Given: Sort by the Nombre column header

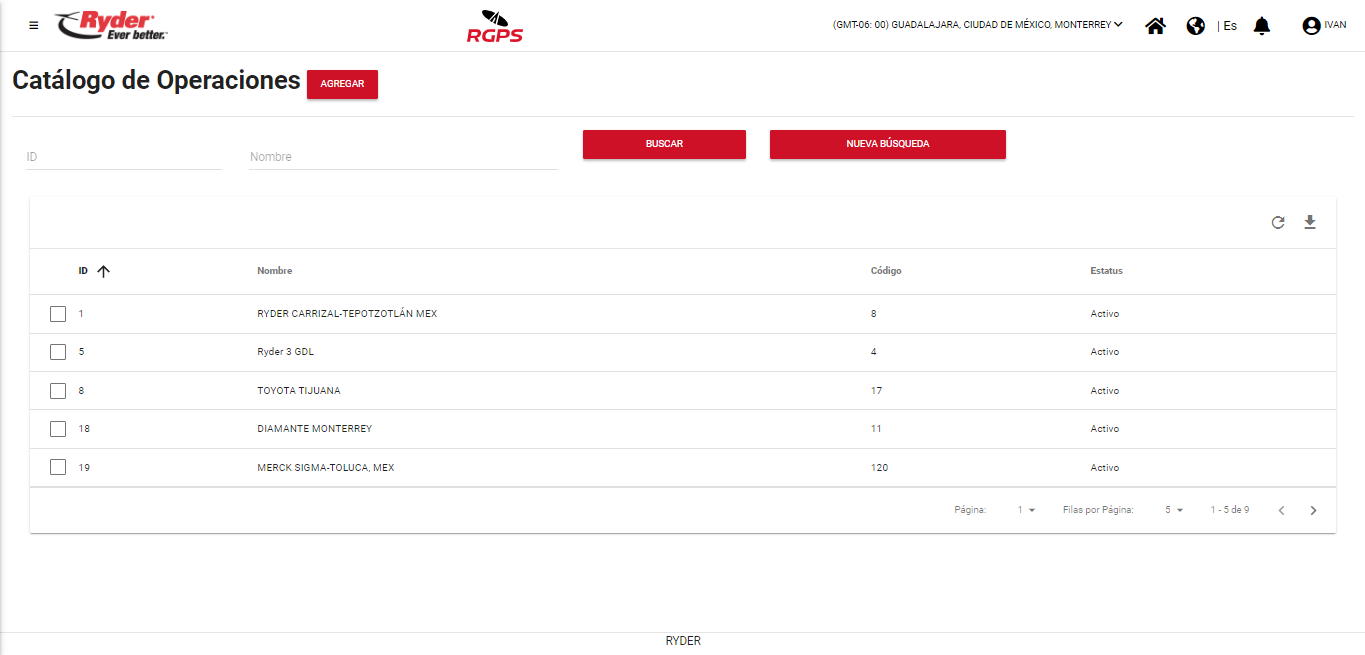Looking at the screenshot, I should click(274, 271).
